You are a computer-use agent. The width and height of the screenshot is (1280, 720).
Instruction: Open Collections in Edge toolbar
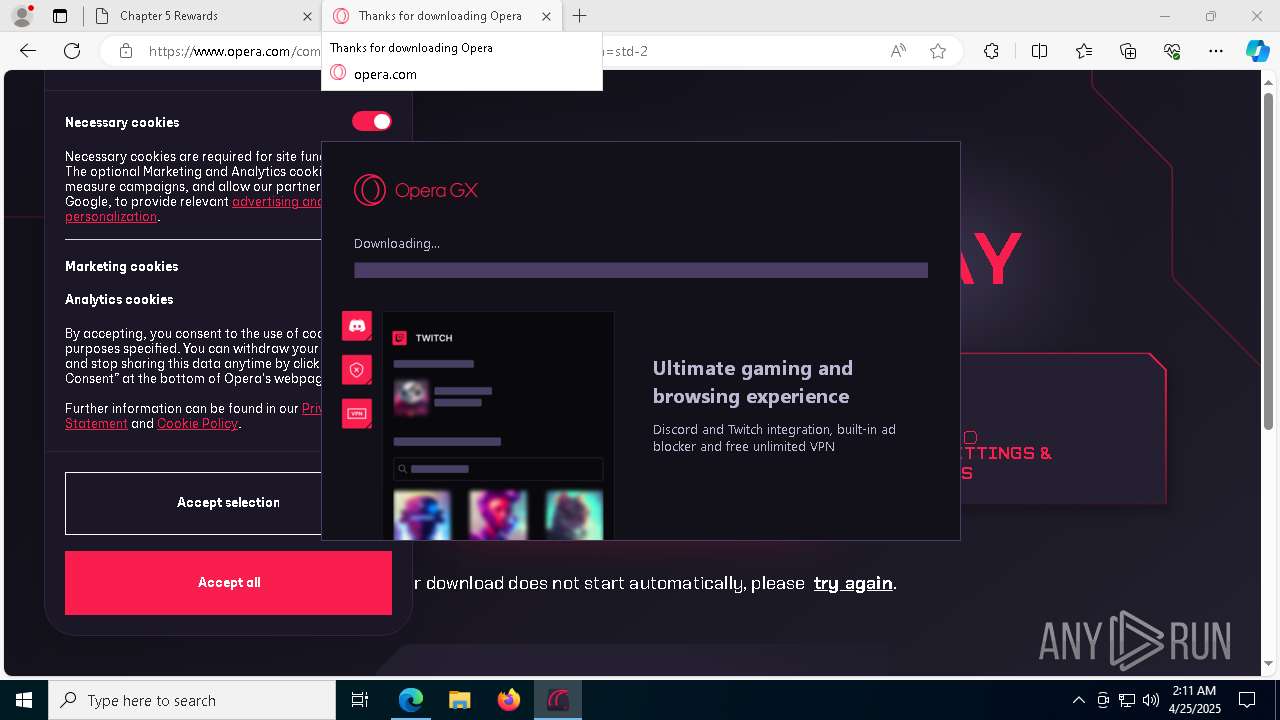click(x=1128, y=51)
